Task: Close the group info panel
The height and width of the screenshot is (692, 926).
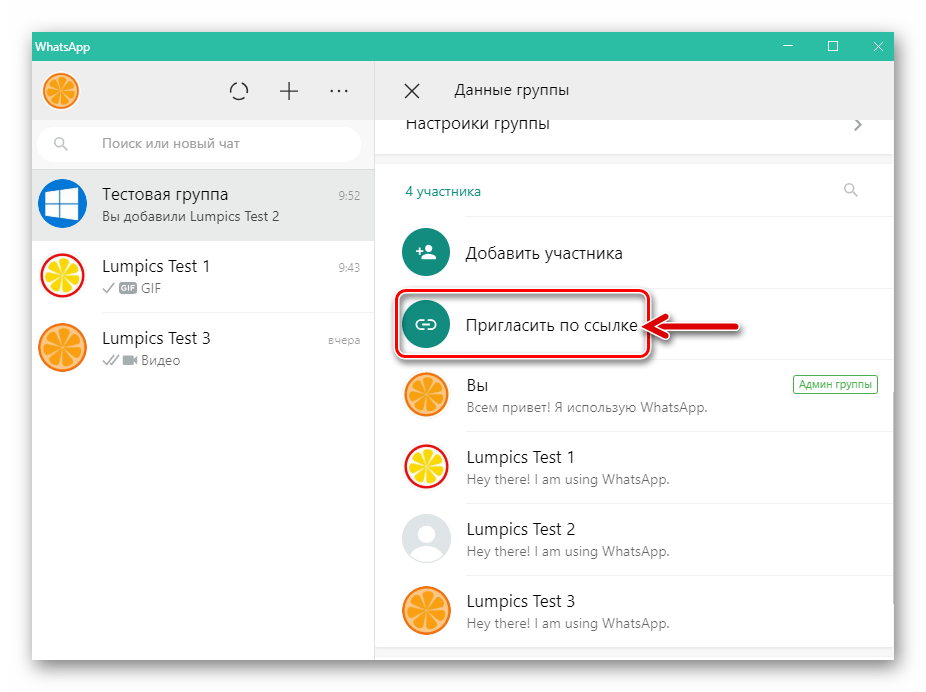Action: (x=411, y=91)
